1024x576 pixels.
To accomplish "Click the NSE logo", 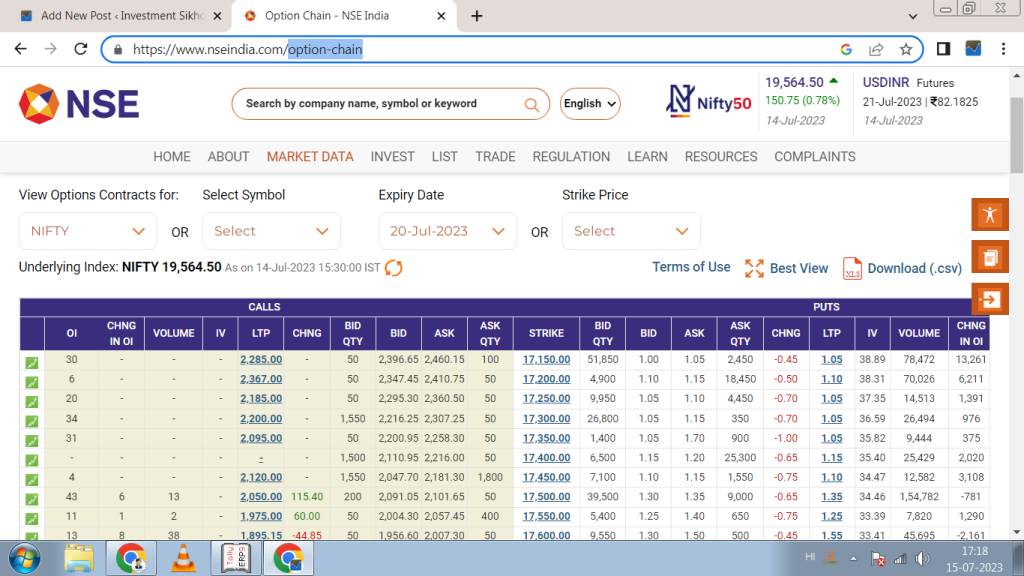I will (79, 104).
